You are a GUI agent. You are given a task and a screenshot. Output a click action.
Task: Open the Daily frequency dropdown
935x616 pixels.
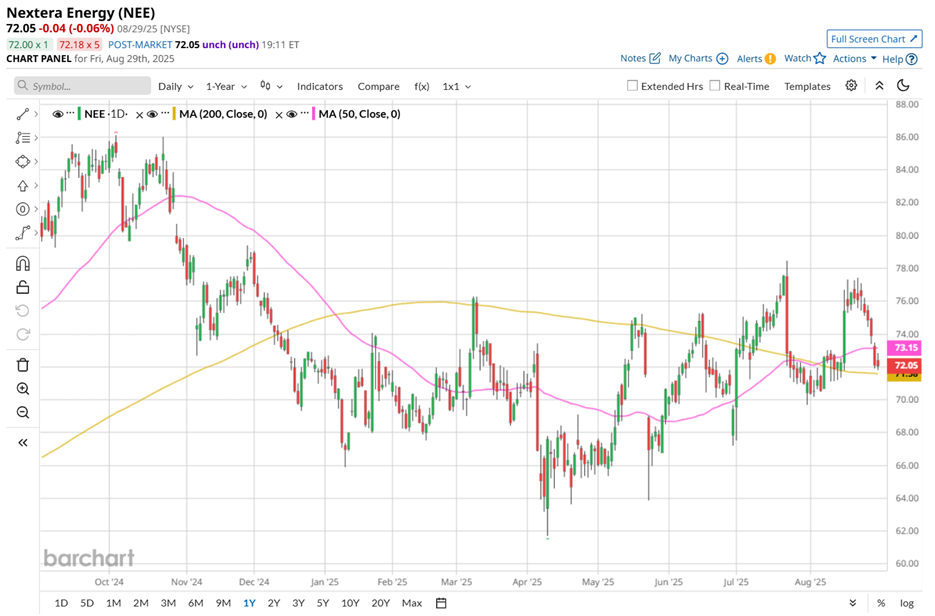[x=176, y=86]
